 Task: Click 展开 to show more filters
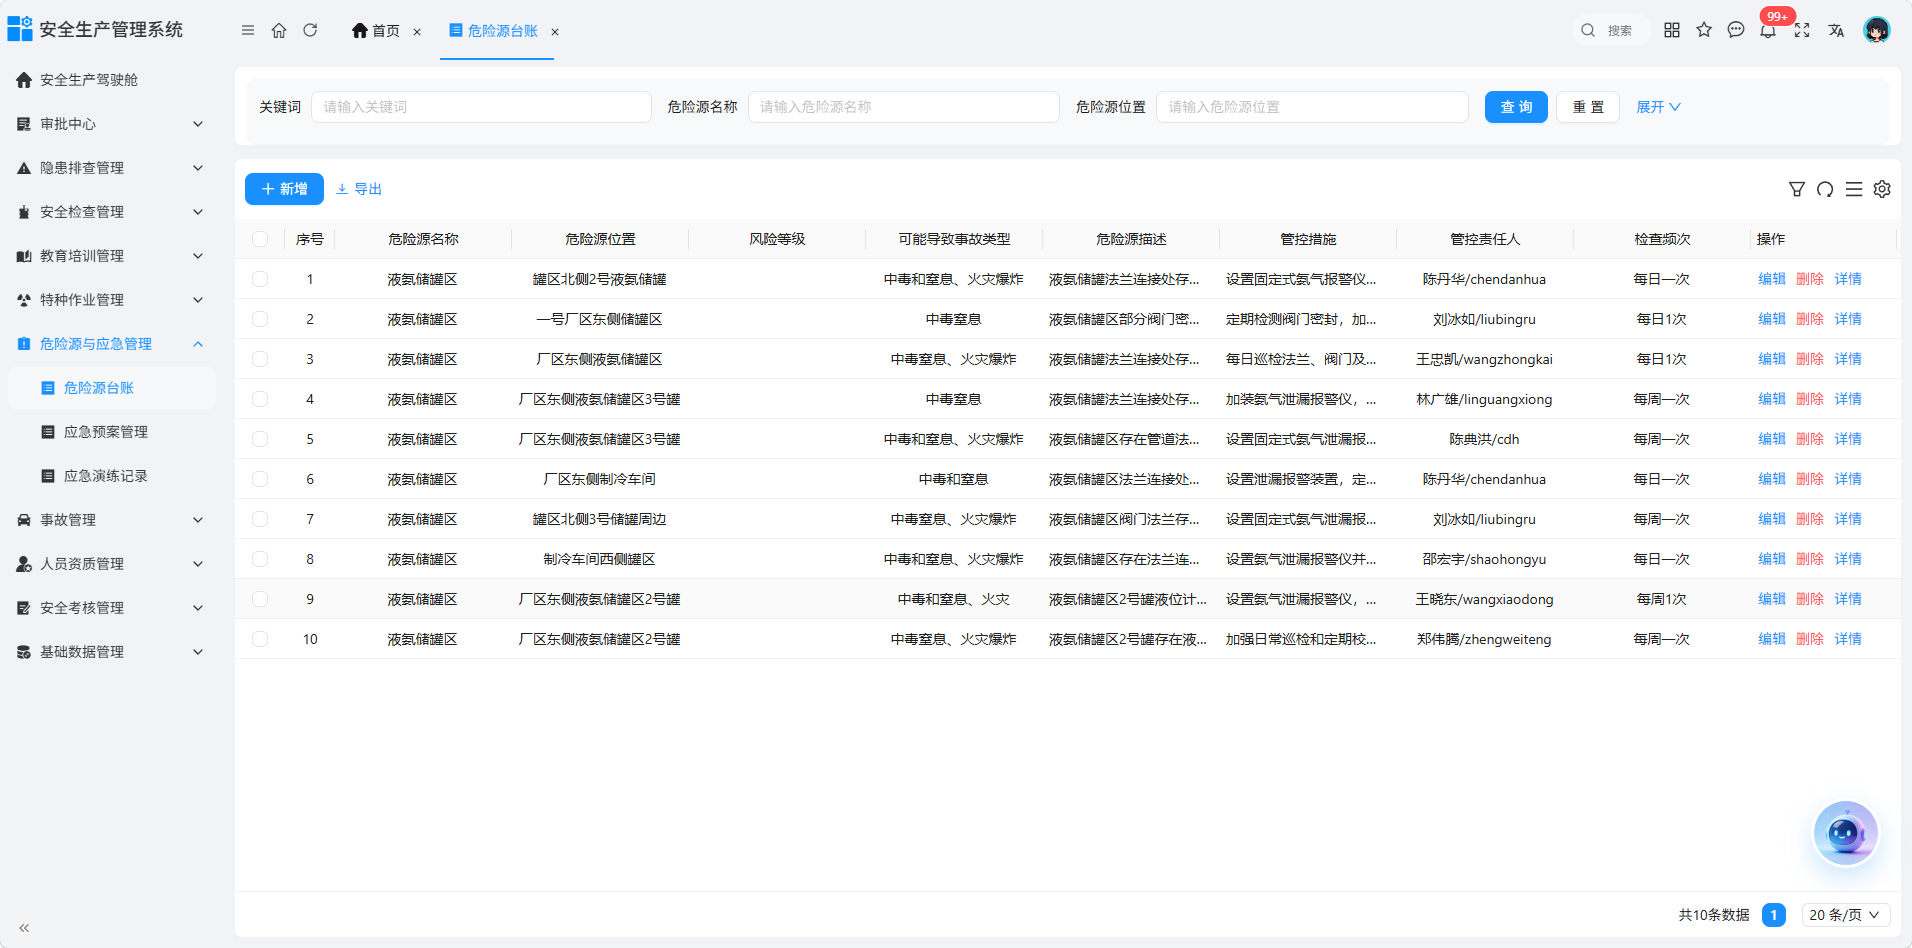point(1658,107)
